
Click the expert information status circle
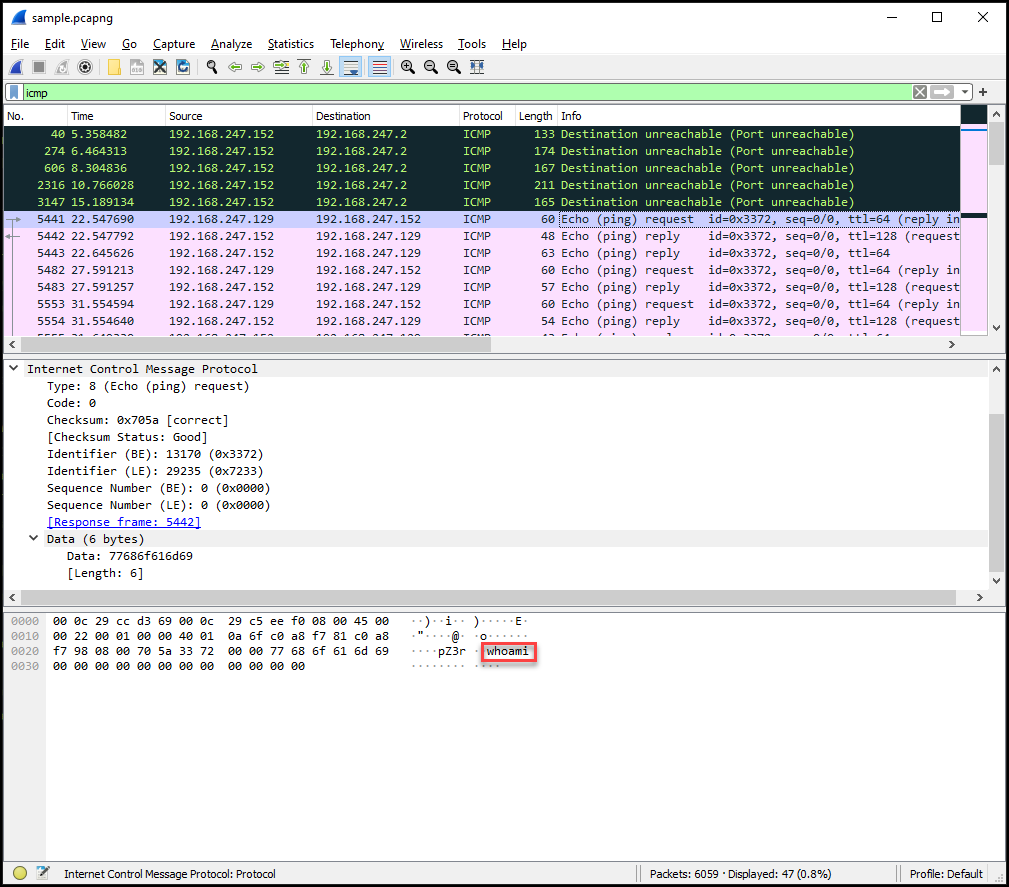tap(20, 873)
